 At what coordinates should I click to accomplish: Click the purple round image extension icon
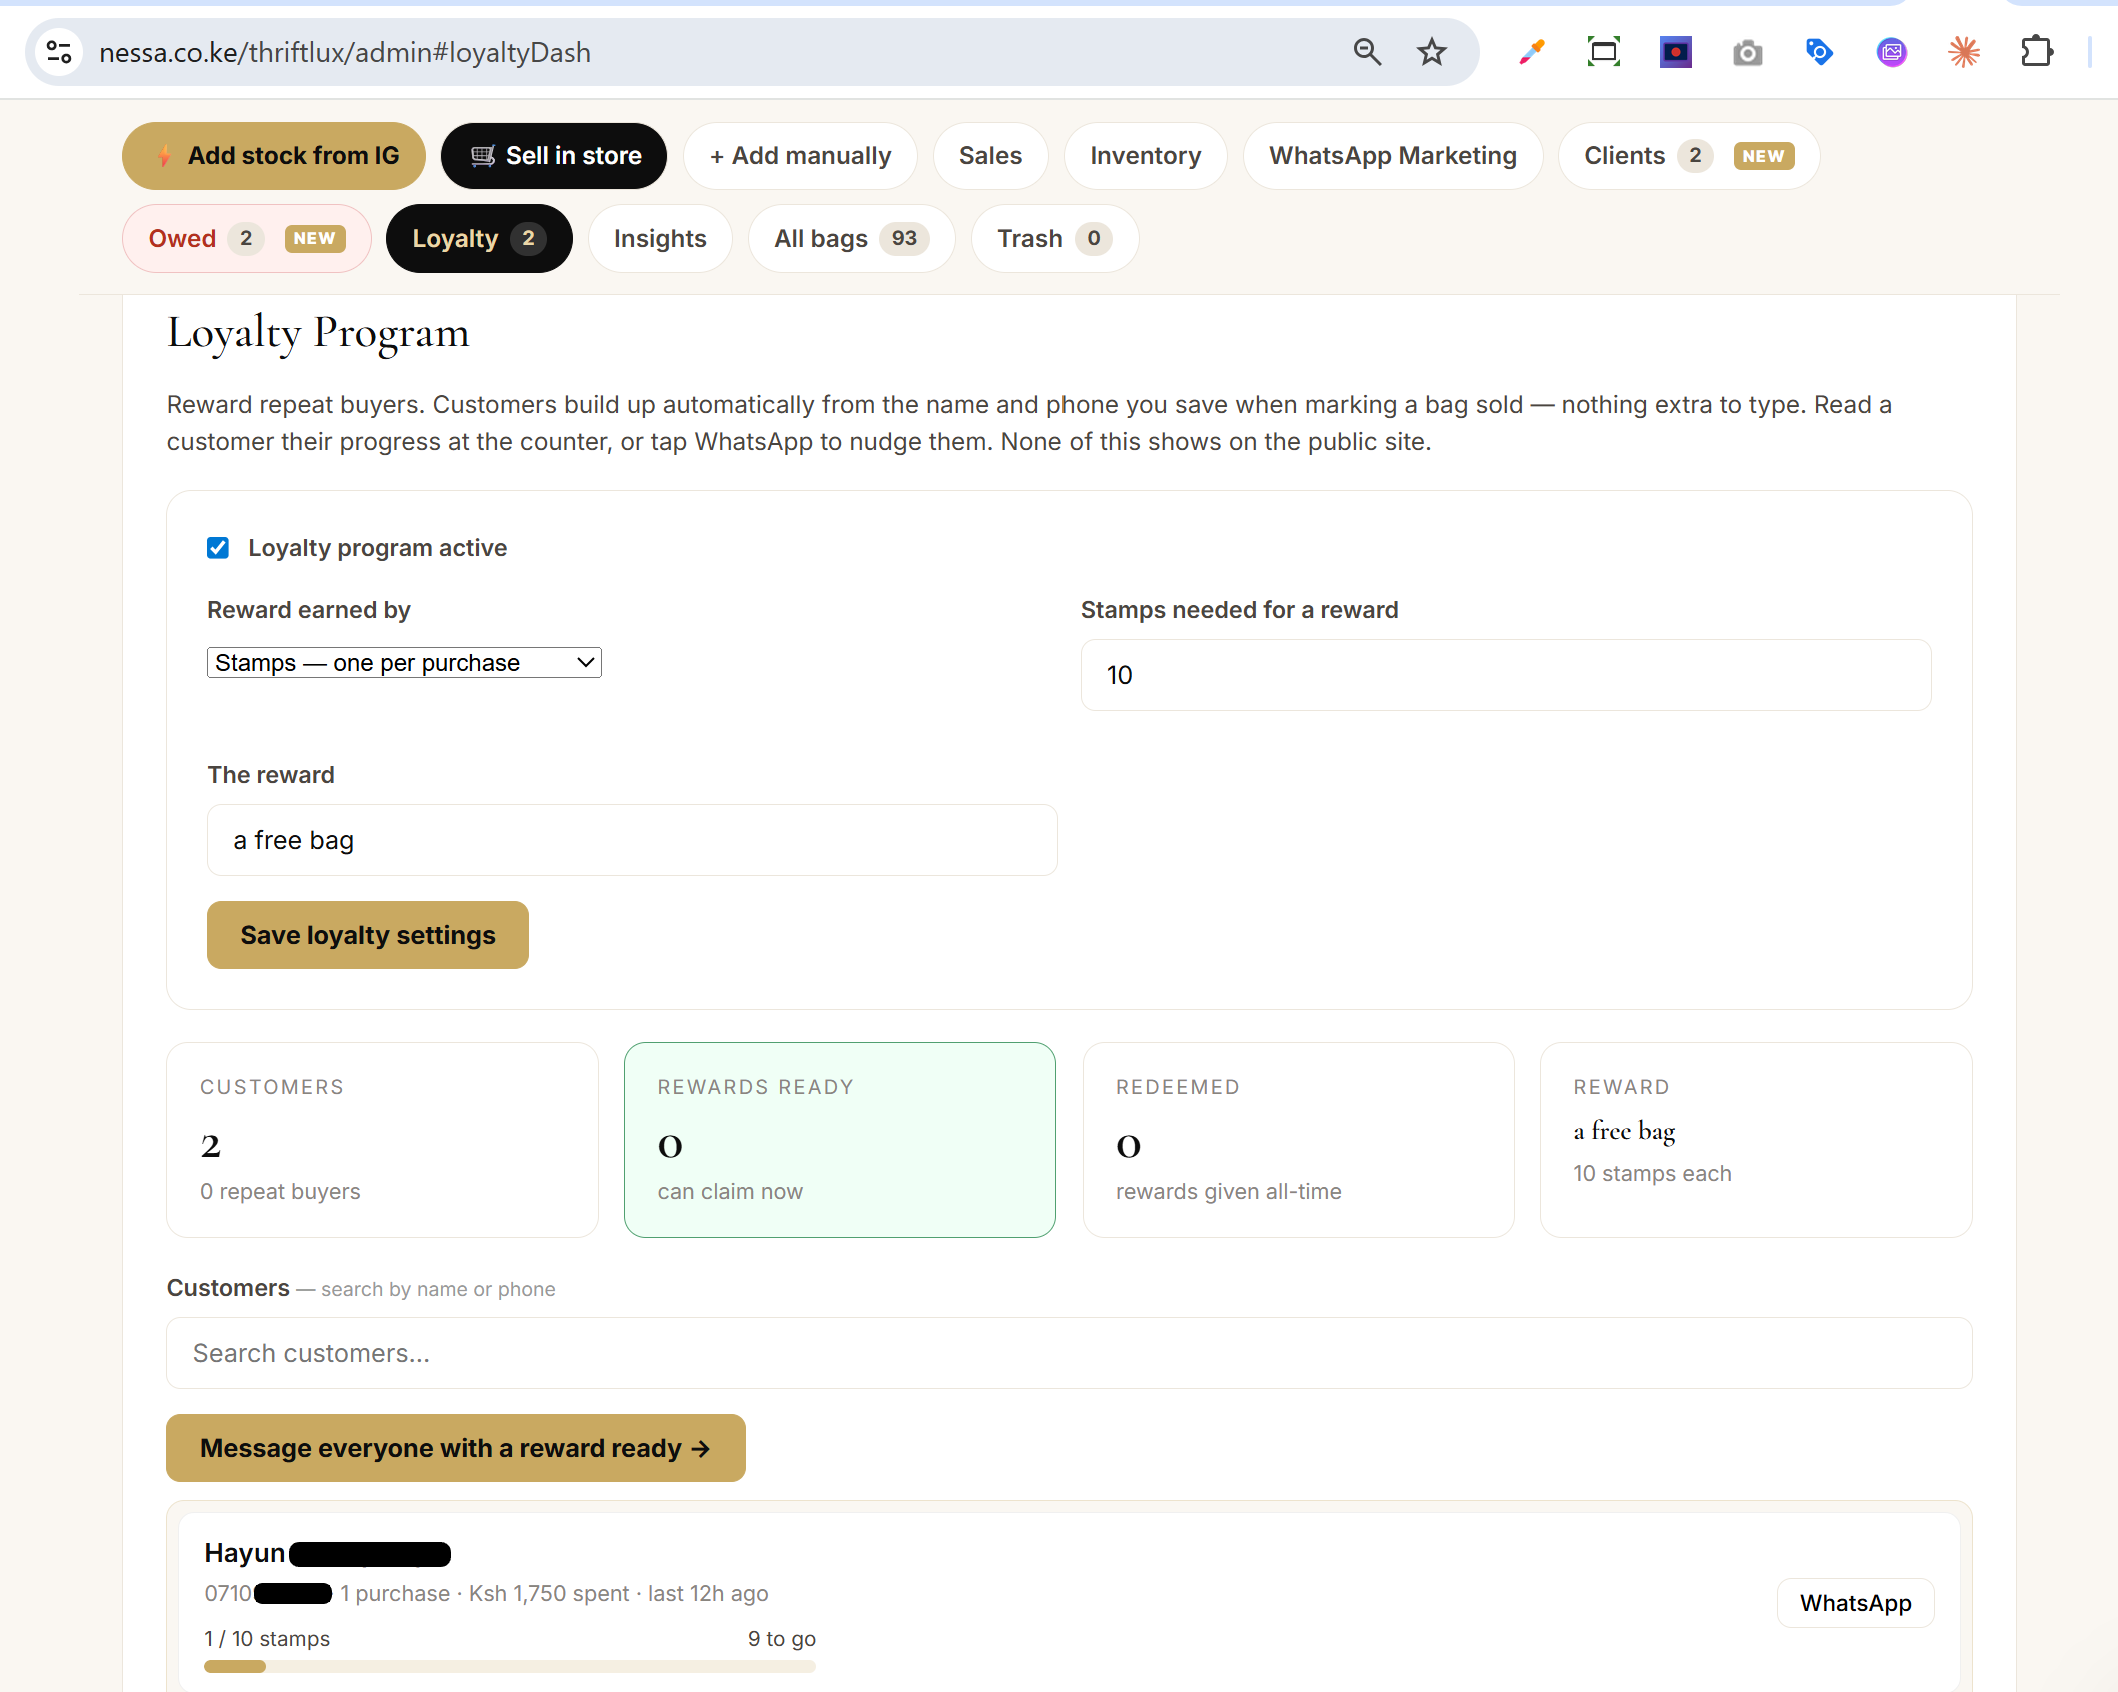[1892, 52]
